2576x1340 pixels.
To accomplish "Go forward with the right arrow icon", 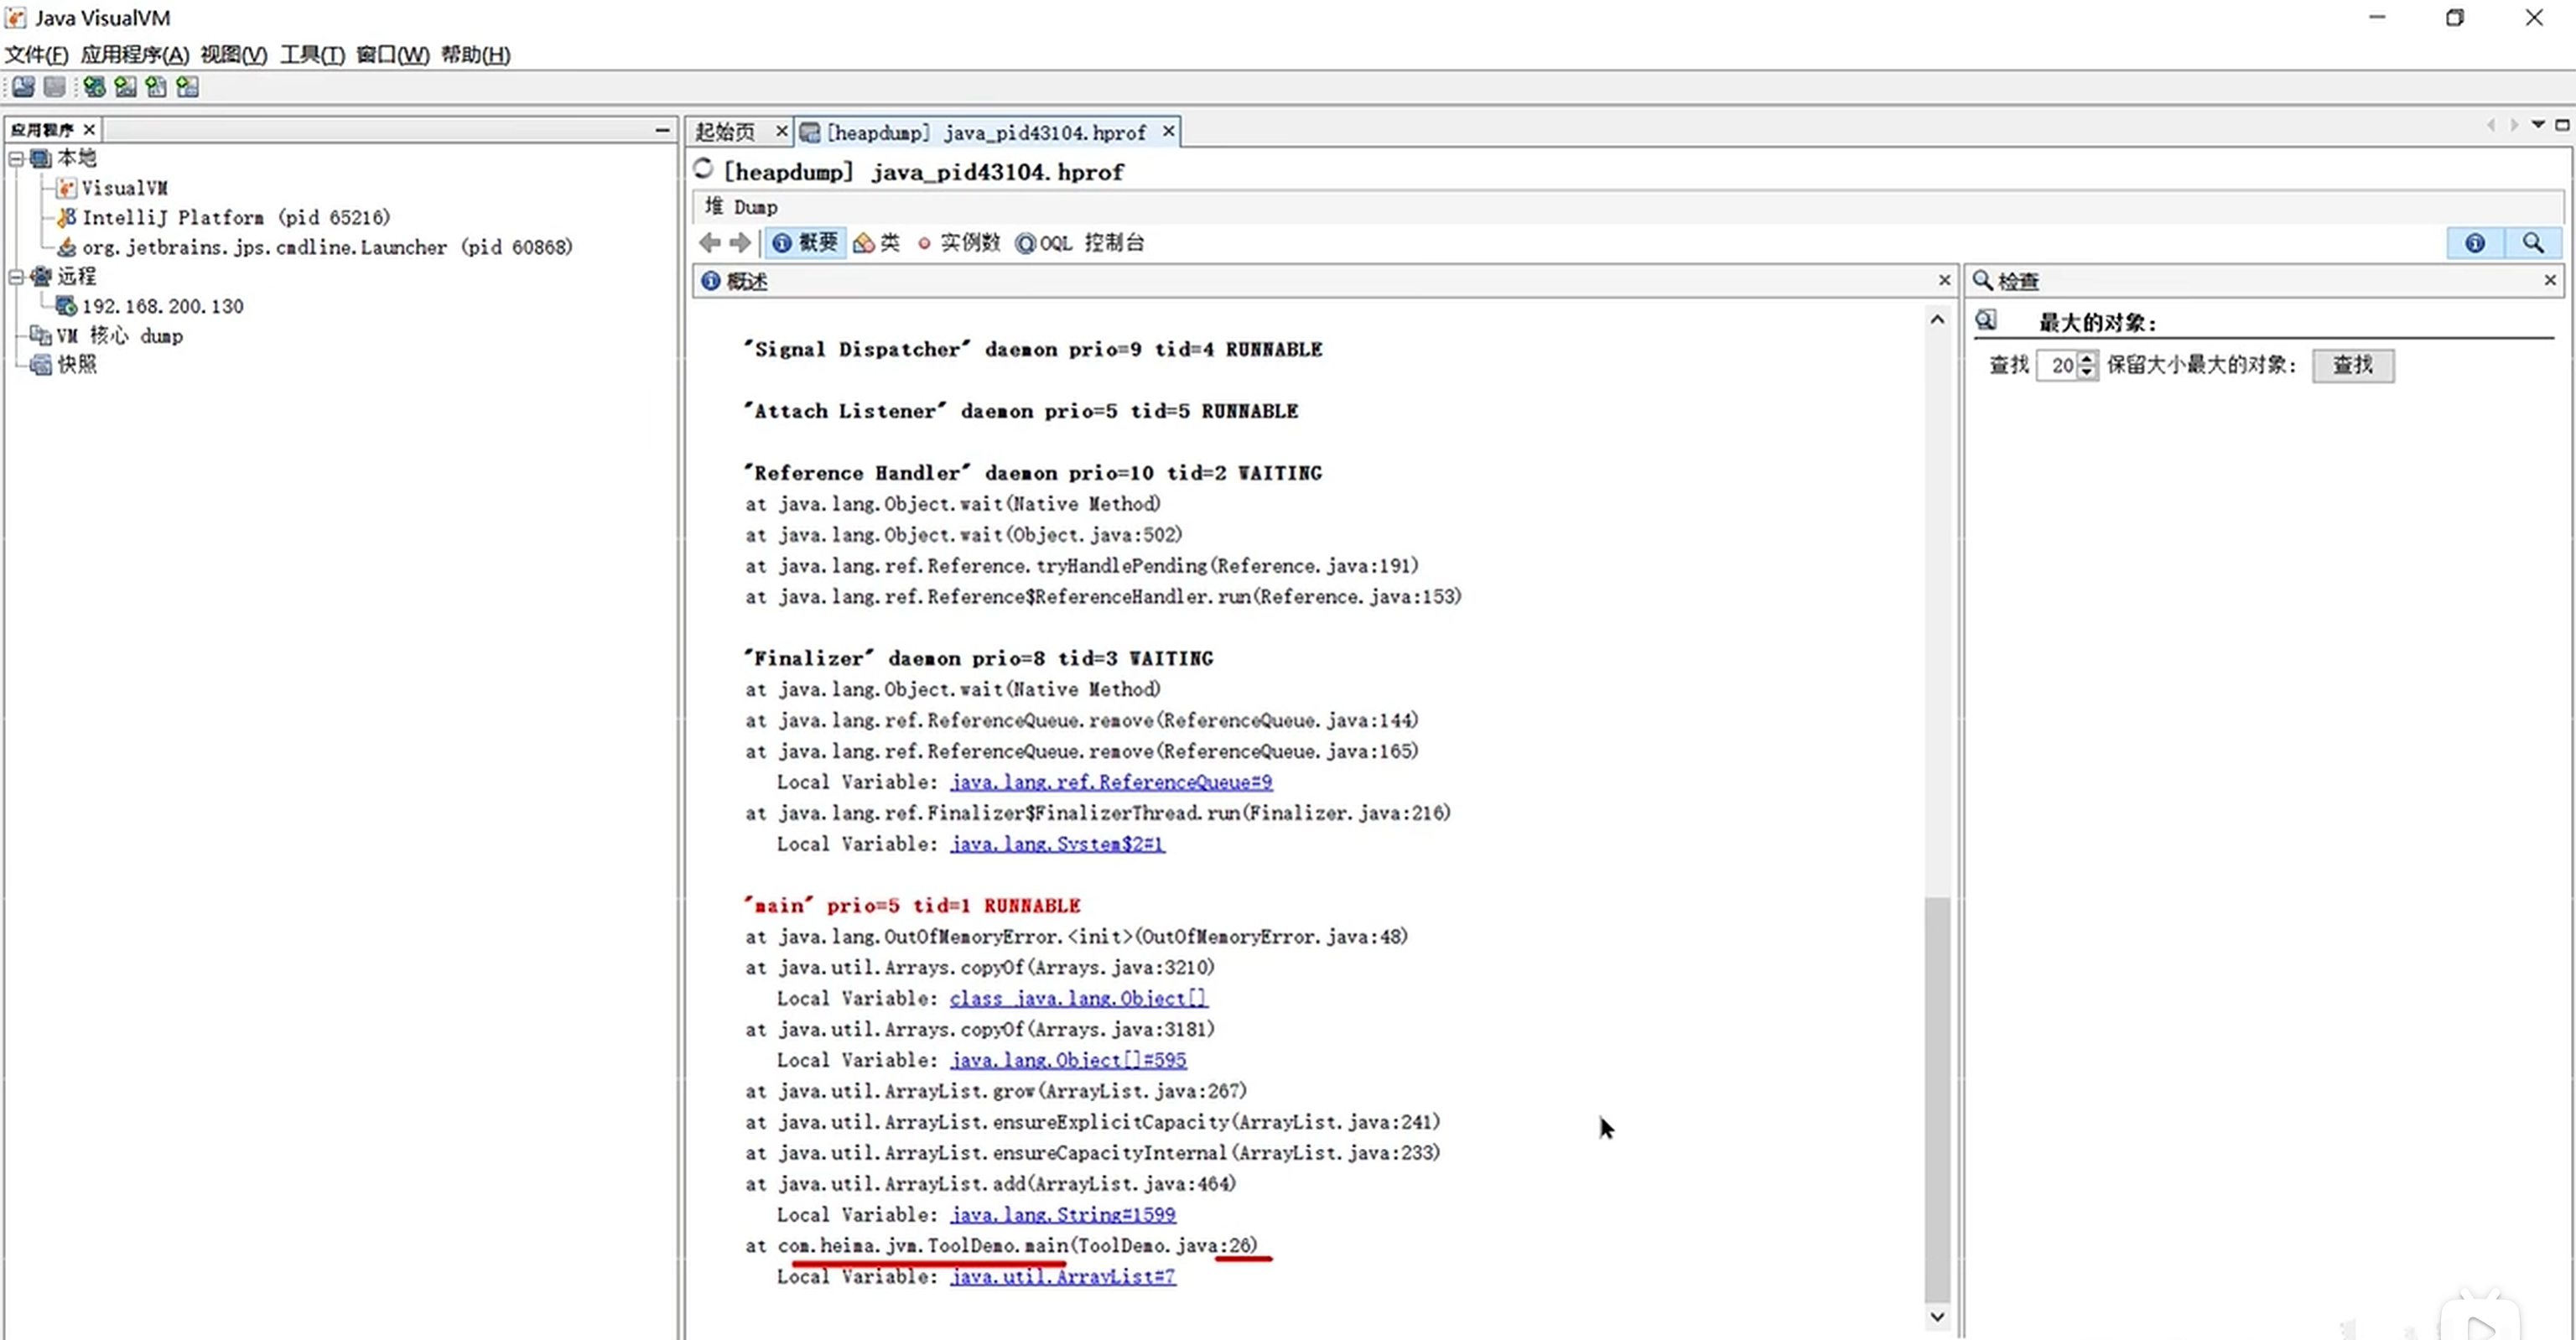I will pyautogui.click(x=740, y=242).
